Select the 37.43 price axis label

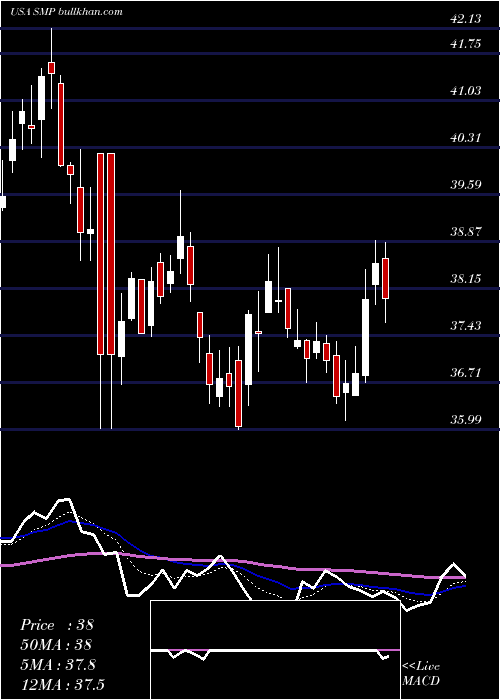click(466, 325)
